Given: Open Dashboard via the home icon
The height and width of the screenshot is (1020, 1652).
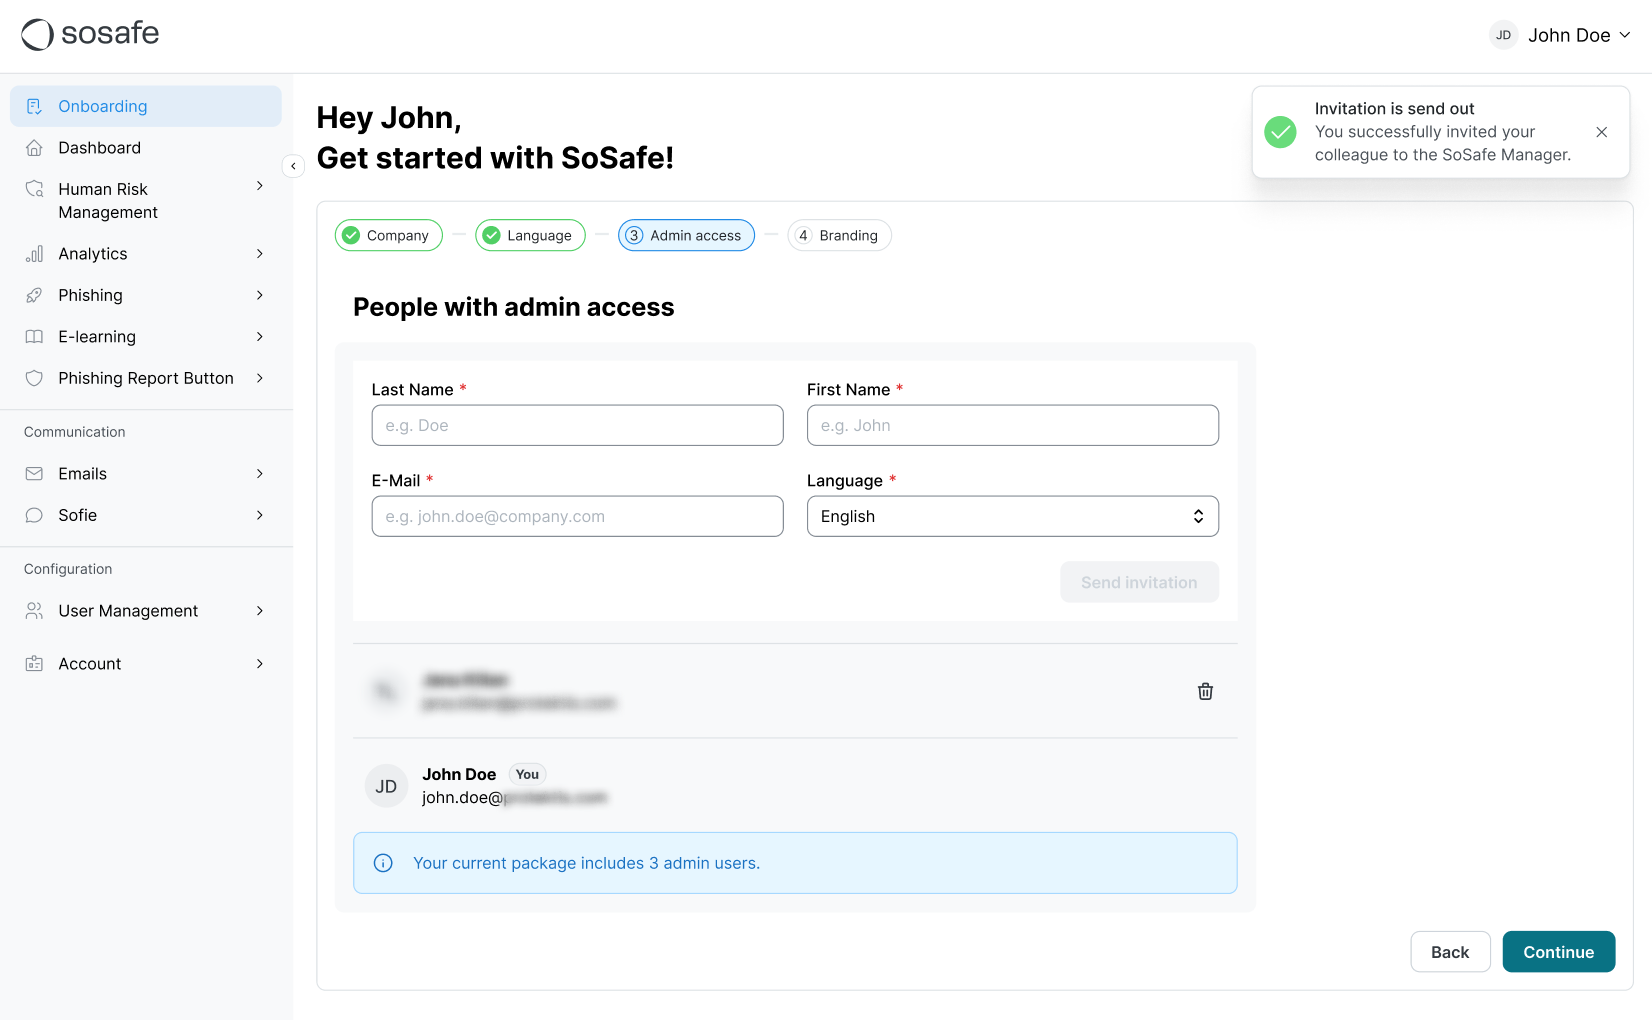Looking at the screenshot, I should [34, 148].
